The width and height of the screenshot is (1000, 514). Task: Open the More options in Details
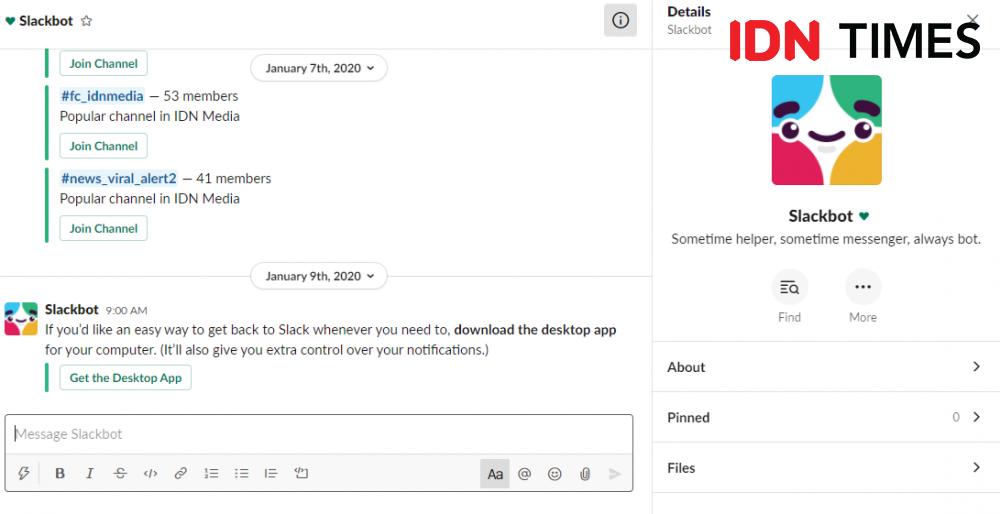(863, 287)
